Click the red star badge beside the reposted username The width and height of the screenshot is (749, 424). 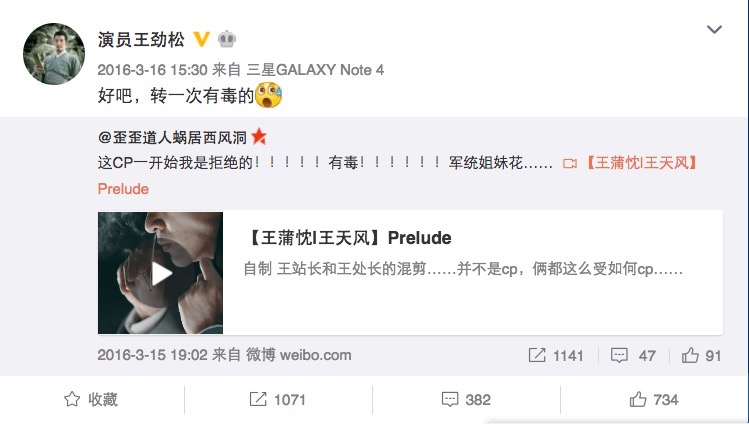click(259, 137)
